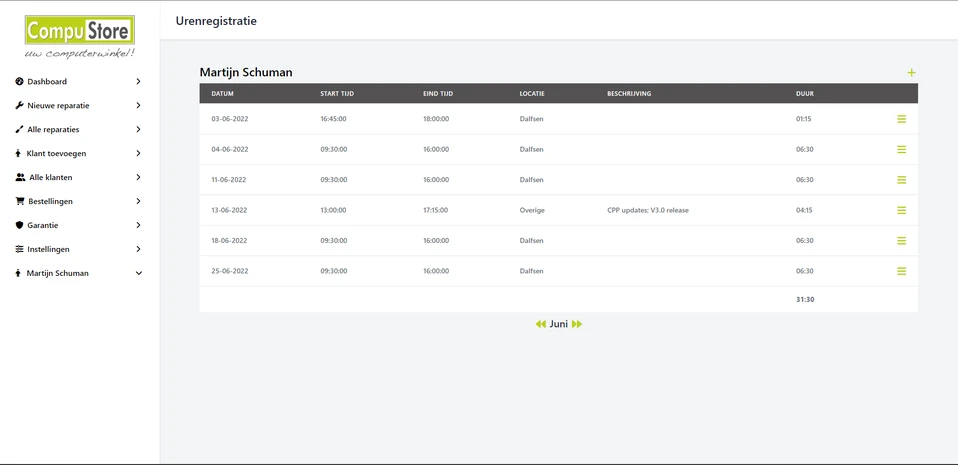The image size is (958, 465).
Task: Open the Dashboard menu item
Action: pos(47,81)
